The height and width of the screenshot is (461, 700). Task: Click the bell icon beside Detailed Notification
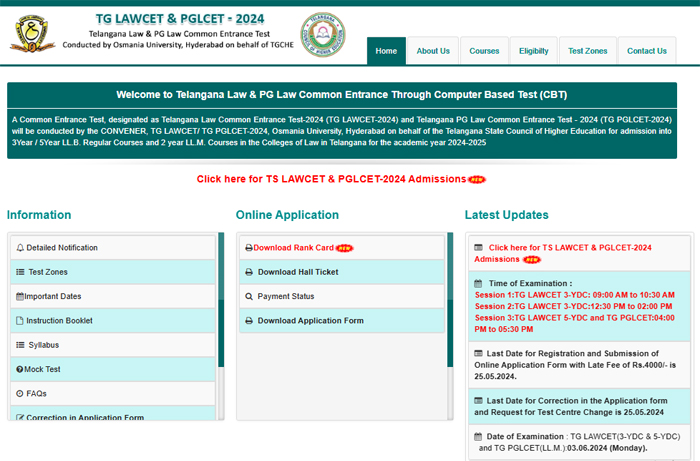(20, 248)
